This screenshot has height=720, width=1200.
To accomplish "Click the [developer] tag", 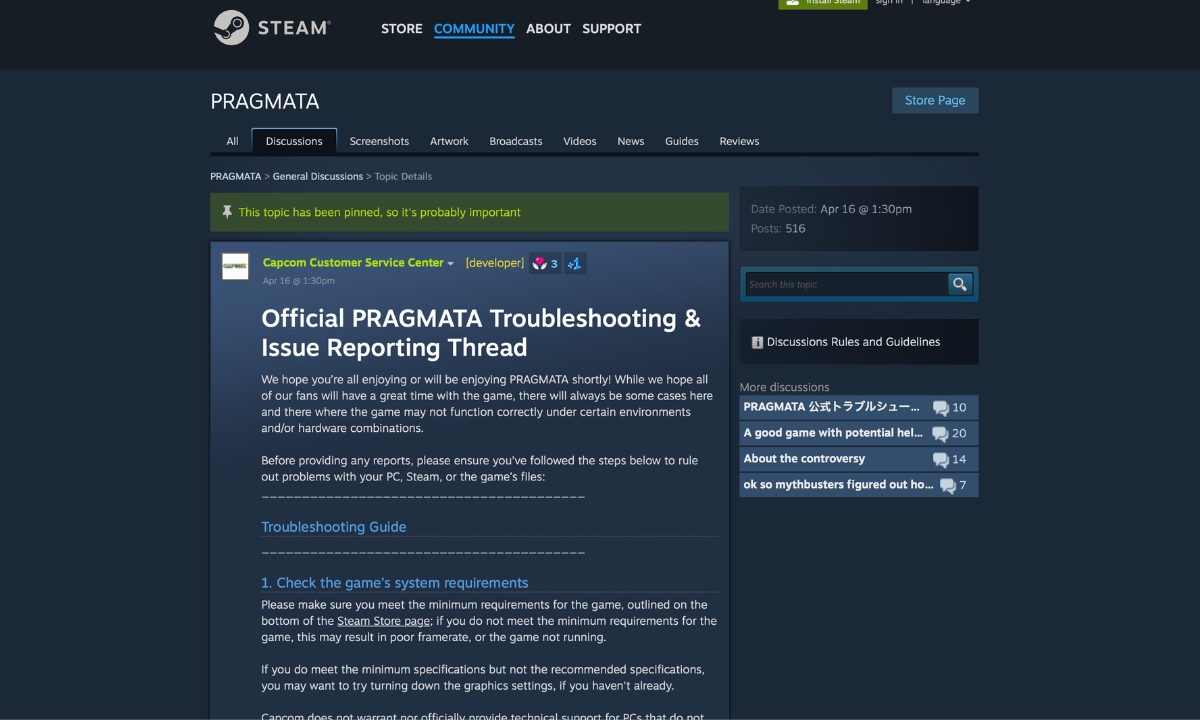I will pyautogui.click(x=495, y=263).
